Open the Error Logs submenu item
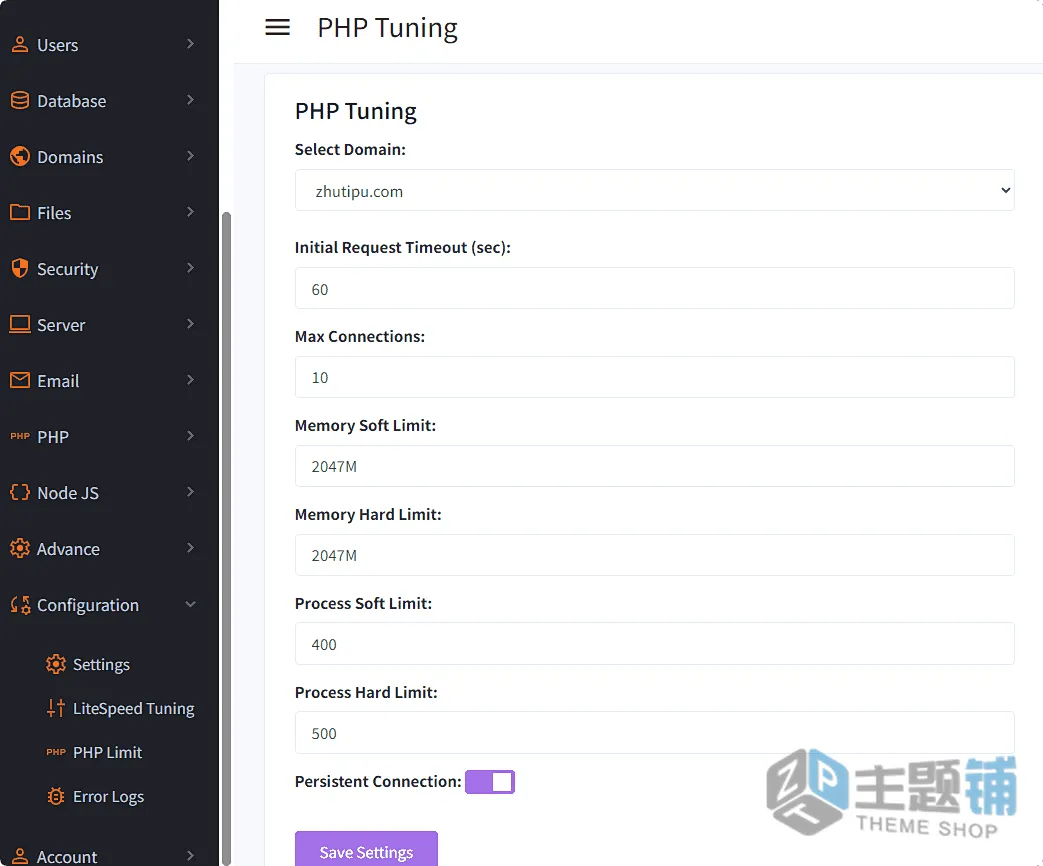 (108, 797)
